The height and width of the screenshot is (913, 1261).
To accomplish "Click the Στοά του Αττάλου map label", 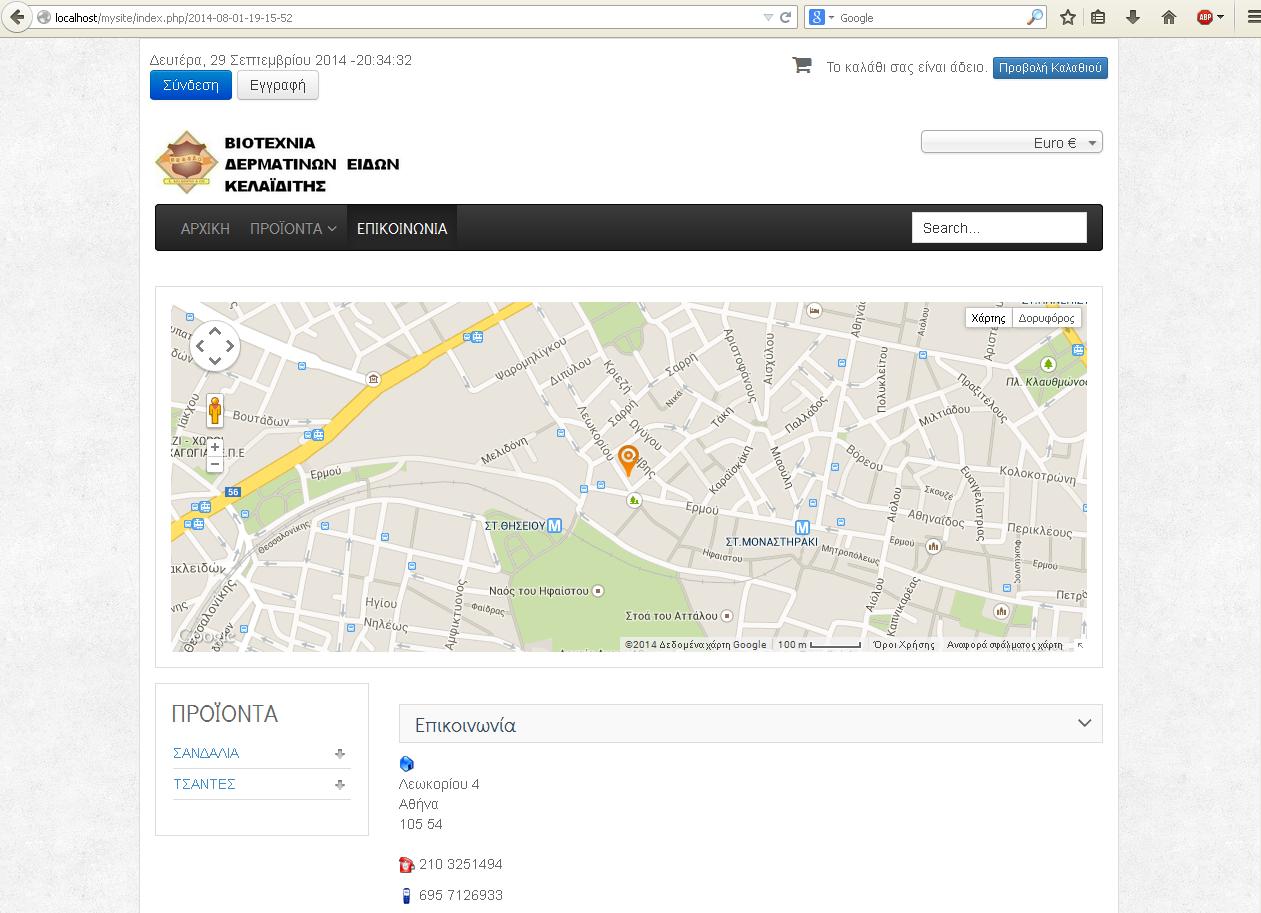I will click(x=671, y=615).
